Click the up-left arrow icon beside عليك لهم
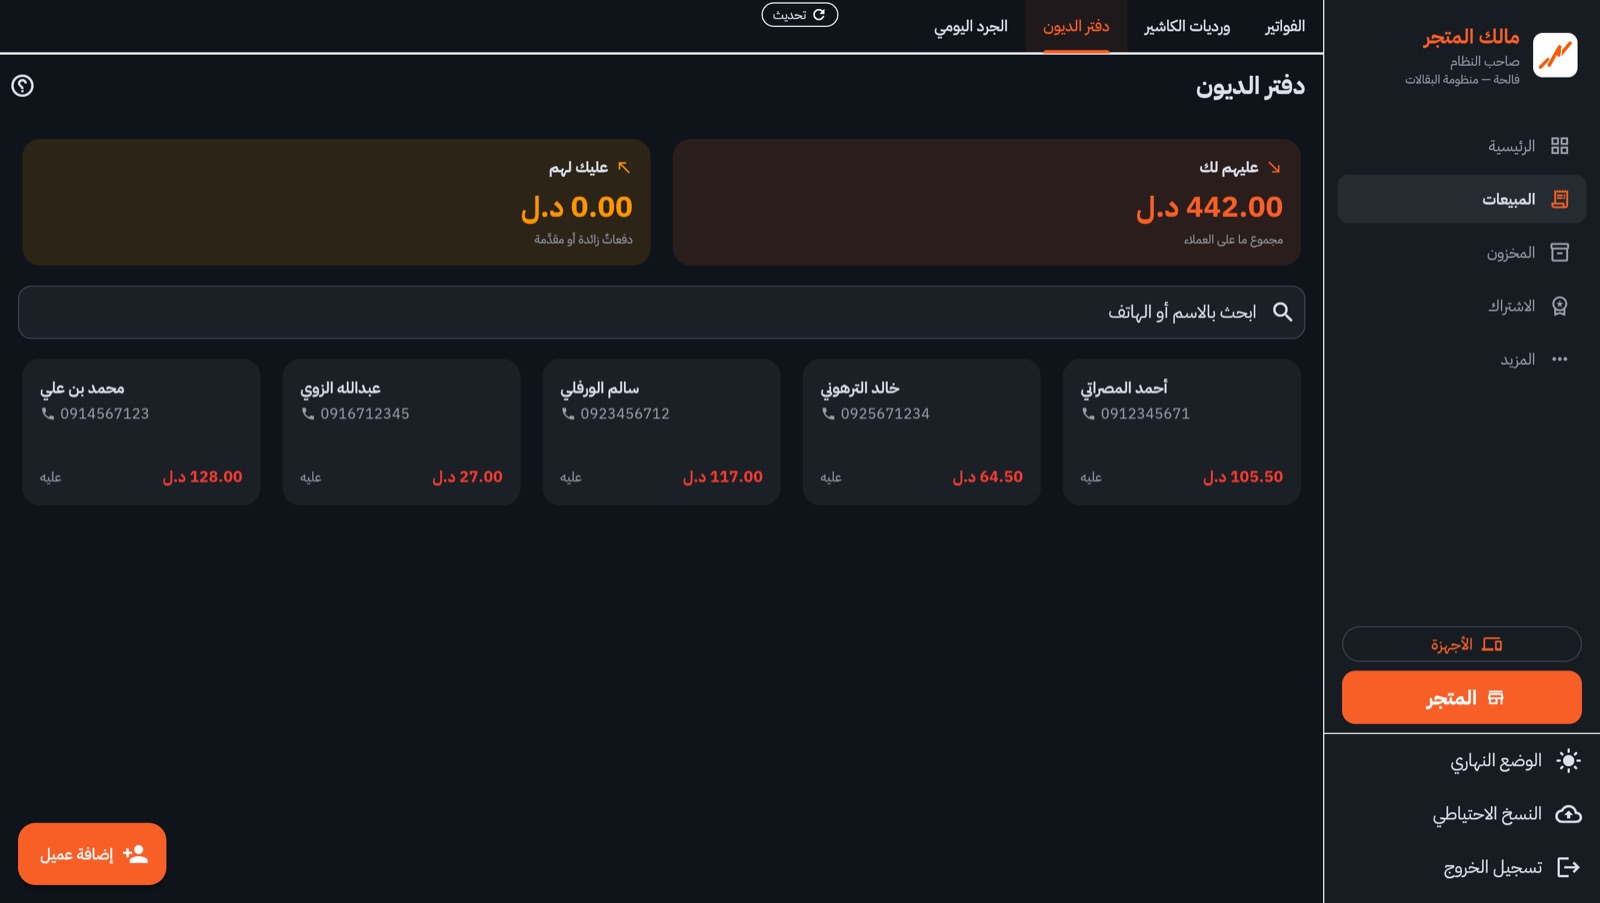 point(624,168)
